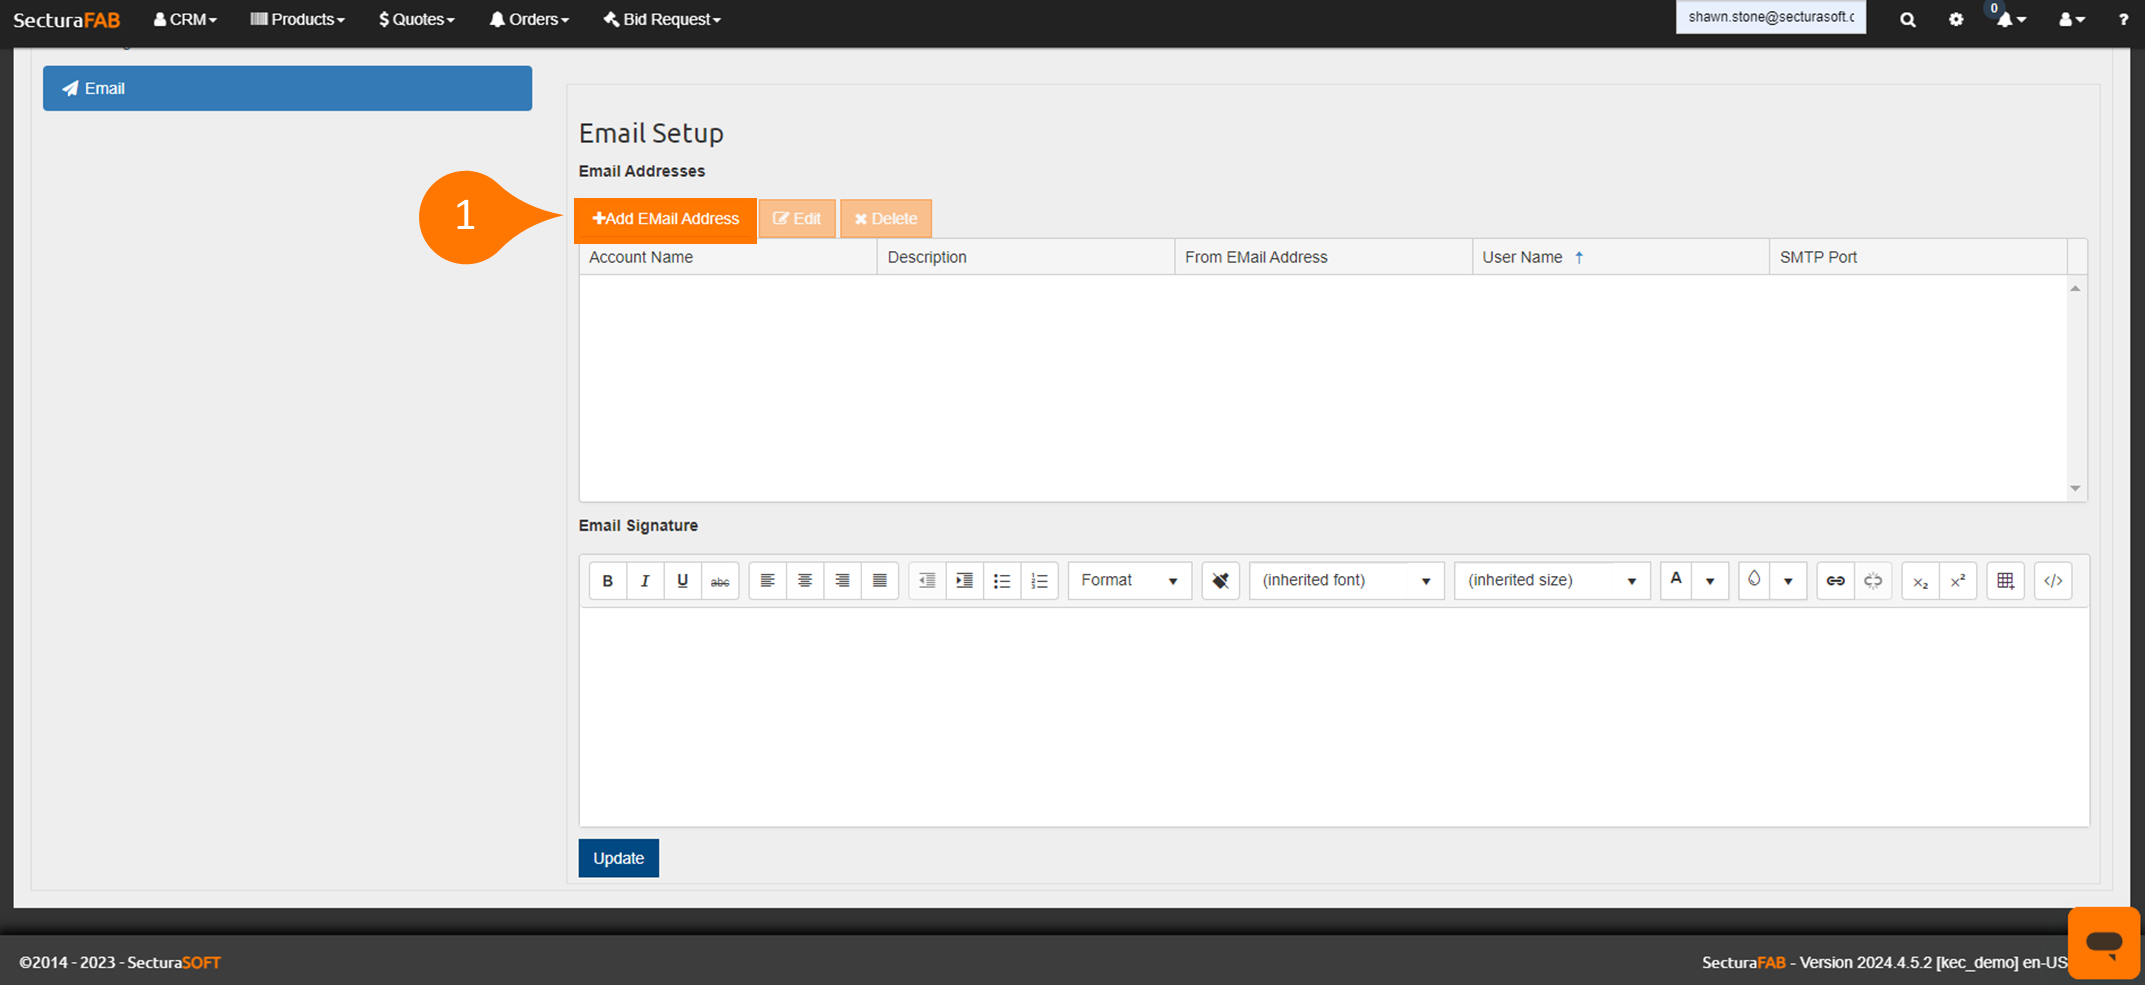Open the settings gear icon
This screenshot has width=2145, height=985.
tap(1956, 20)
